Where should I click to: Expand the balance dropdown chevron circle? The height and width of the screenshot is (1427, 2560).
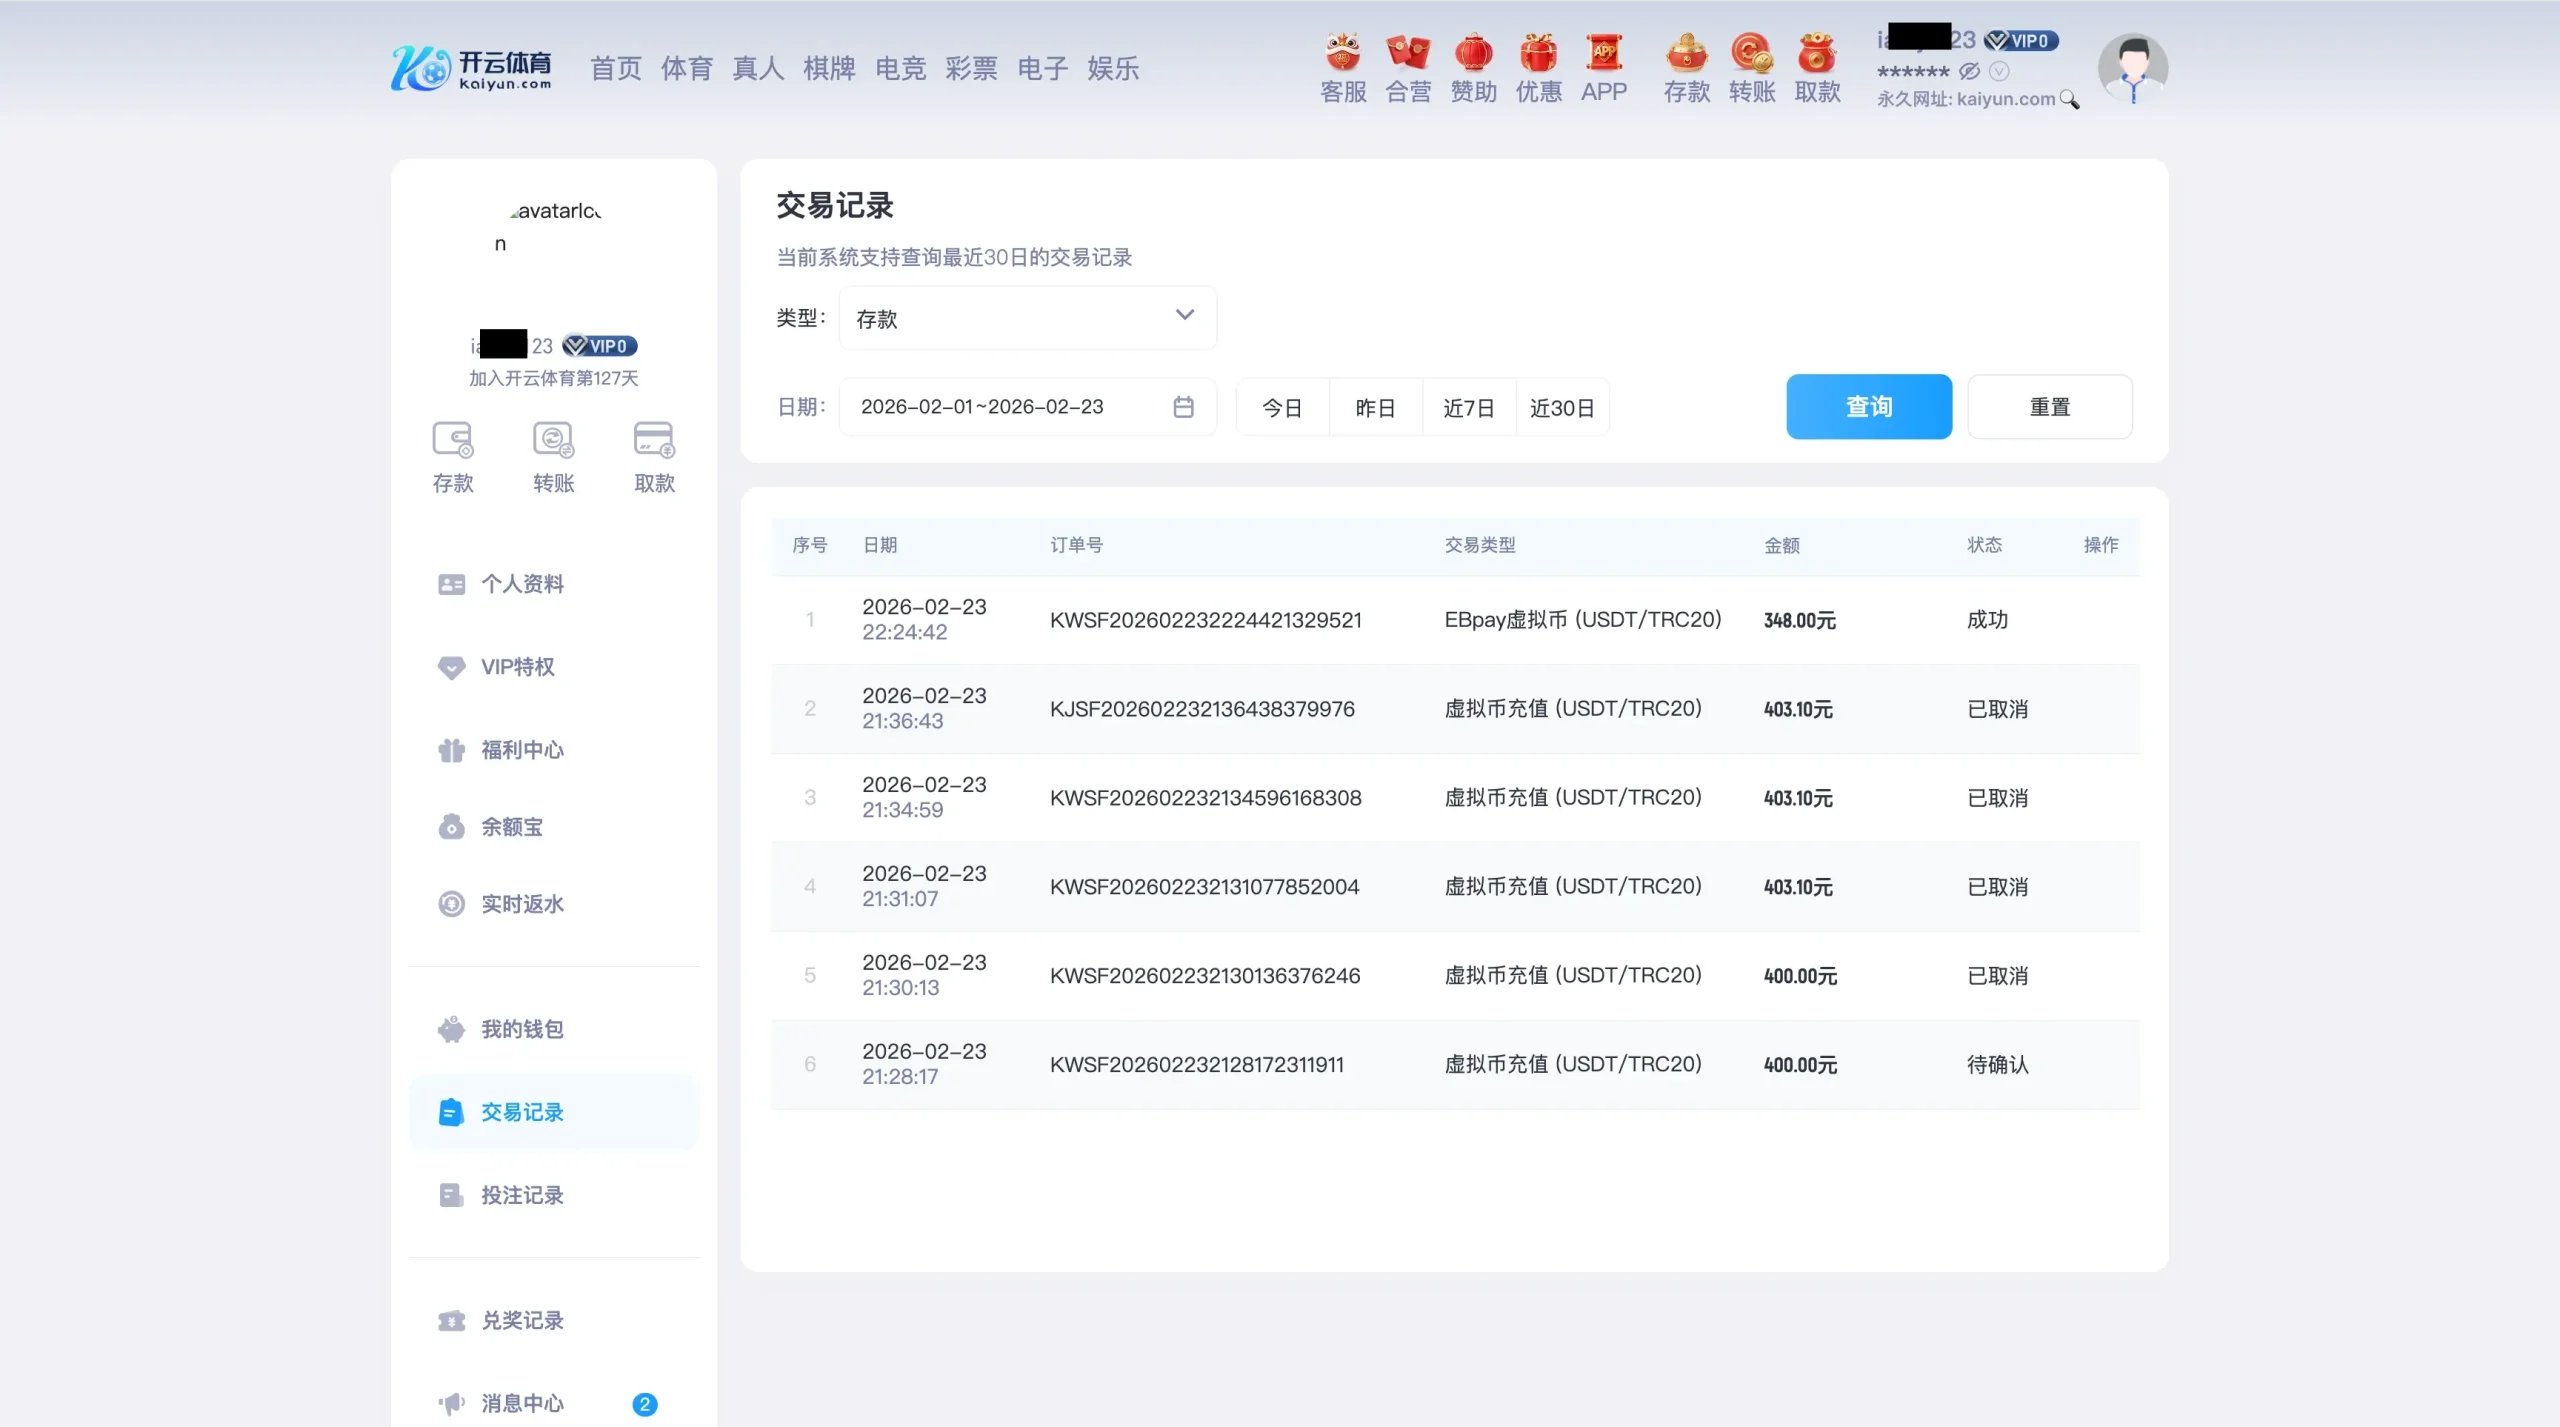tap(1999, 71)
